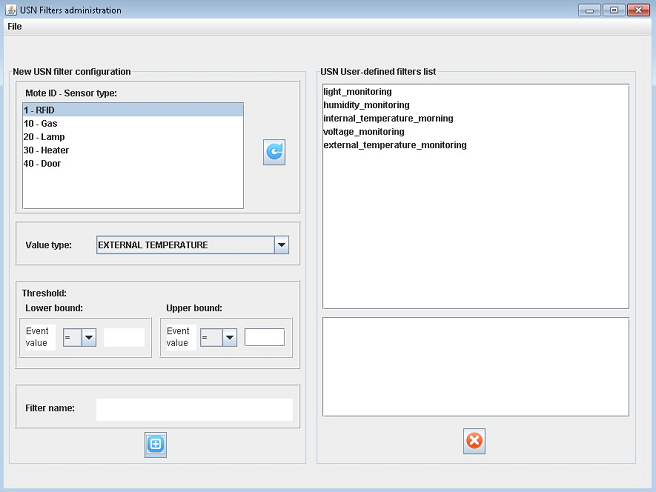Click the red delete filter icon
Viewport: 656px width, 492px height.
click(x=474, y=440)
